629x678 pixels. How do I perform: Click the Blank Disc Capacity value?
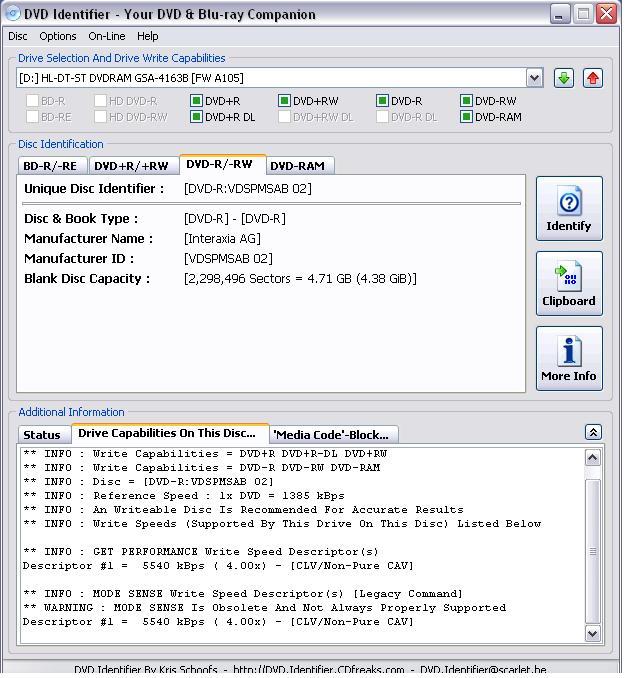click(300, 279)
